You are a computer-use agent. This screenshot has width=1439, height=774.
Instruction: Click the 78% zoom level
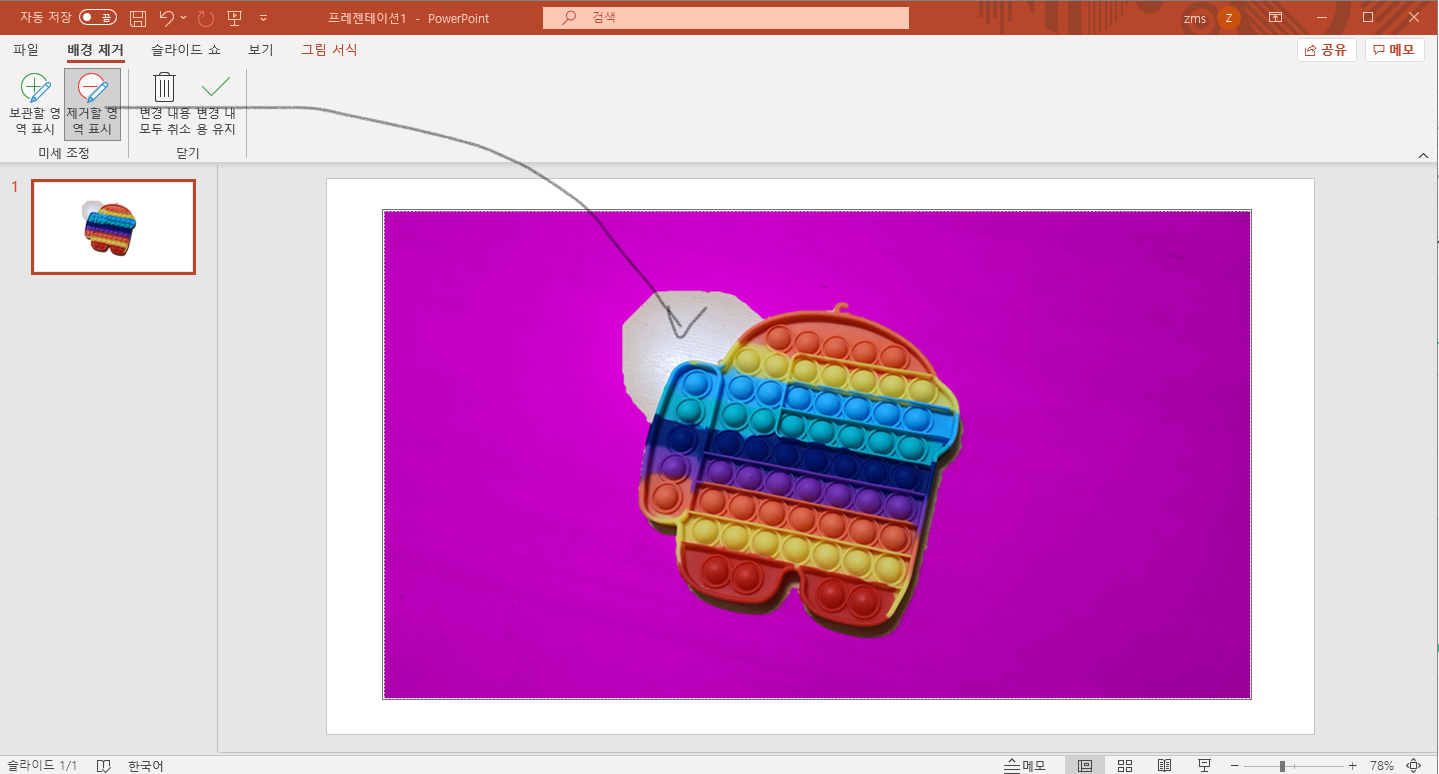point(1382,766)
